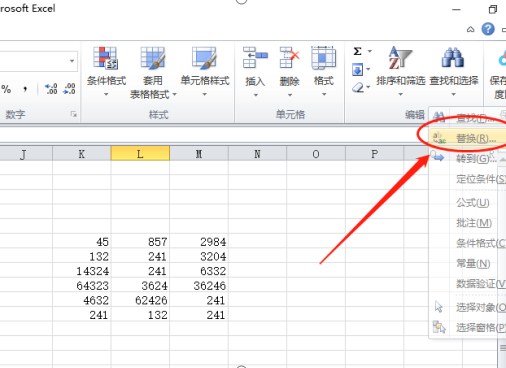The image size is (506, 368).
Task: Open Number group dialog launcher
Action: coord(73,114)
